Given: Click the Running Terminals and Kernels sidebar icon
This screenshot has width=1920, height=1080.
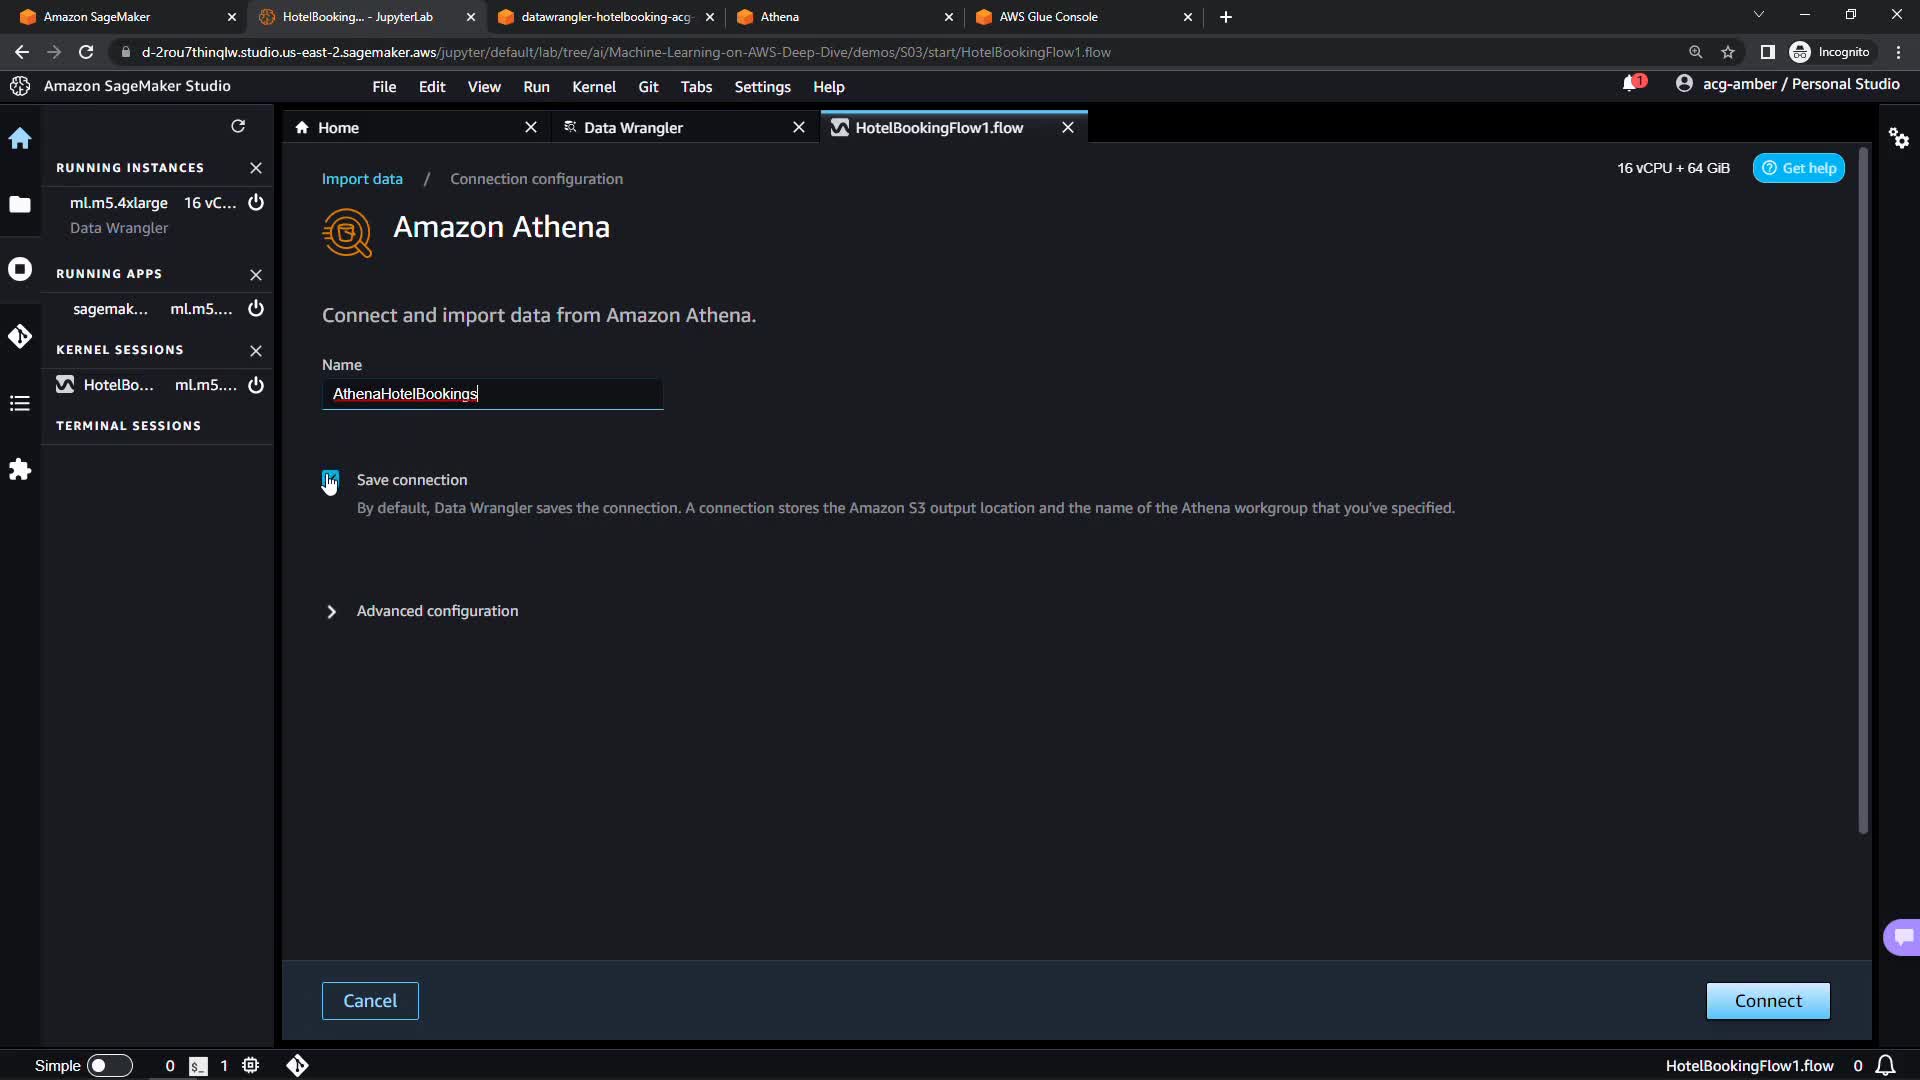Looking at the screenshot, I should (x=20, y=270).
